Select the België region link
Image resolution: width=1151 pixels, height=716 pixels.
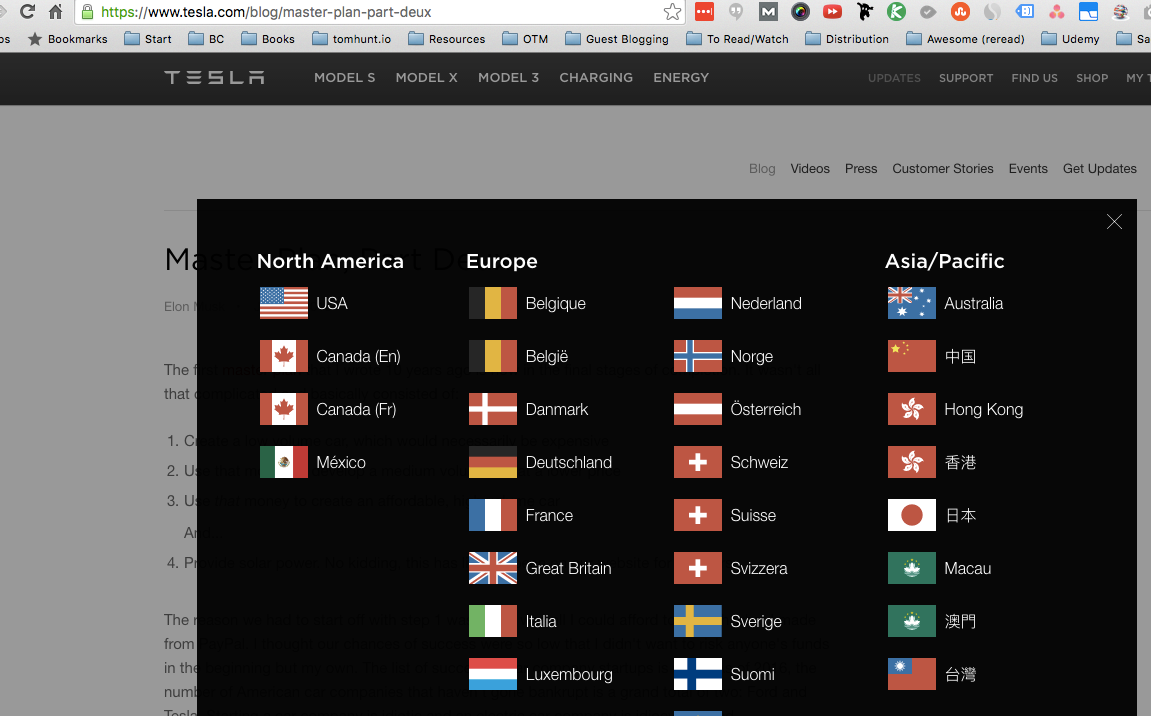(547, 356)
